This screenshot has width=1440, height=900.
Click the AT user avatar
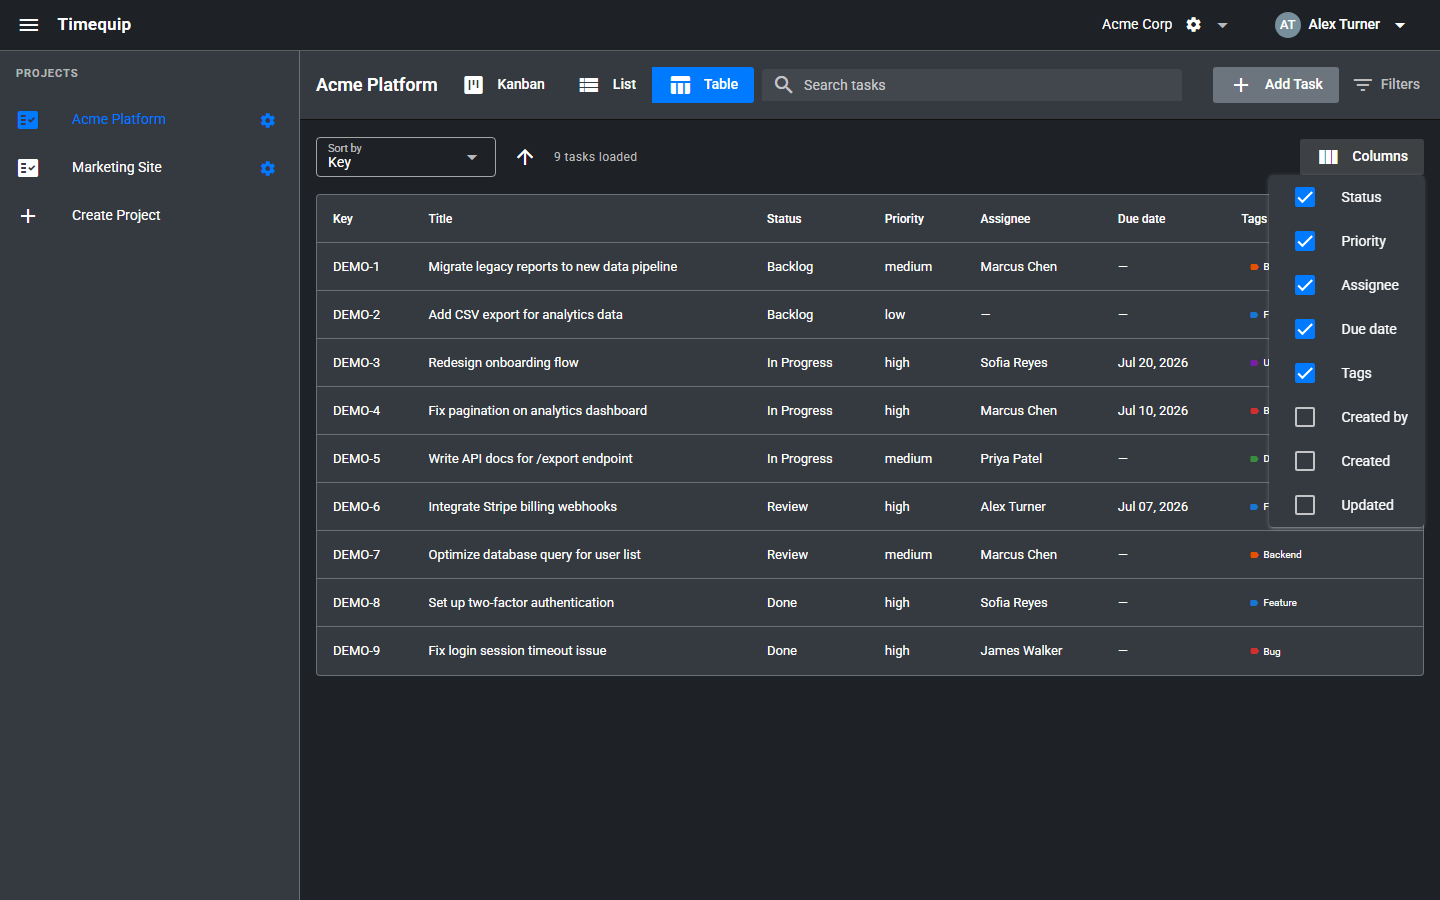pyautogui.click(x=1287, y=25)
